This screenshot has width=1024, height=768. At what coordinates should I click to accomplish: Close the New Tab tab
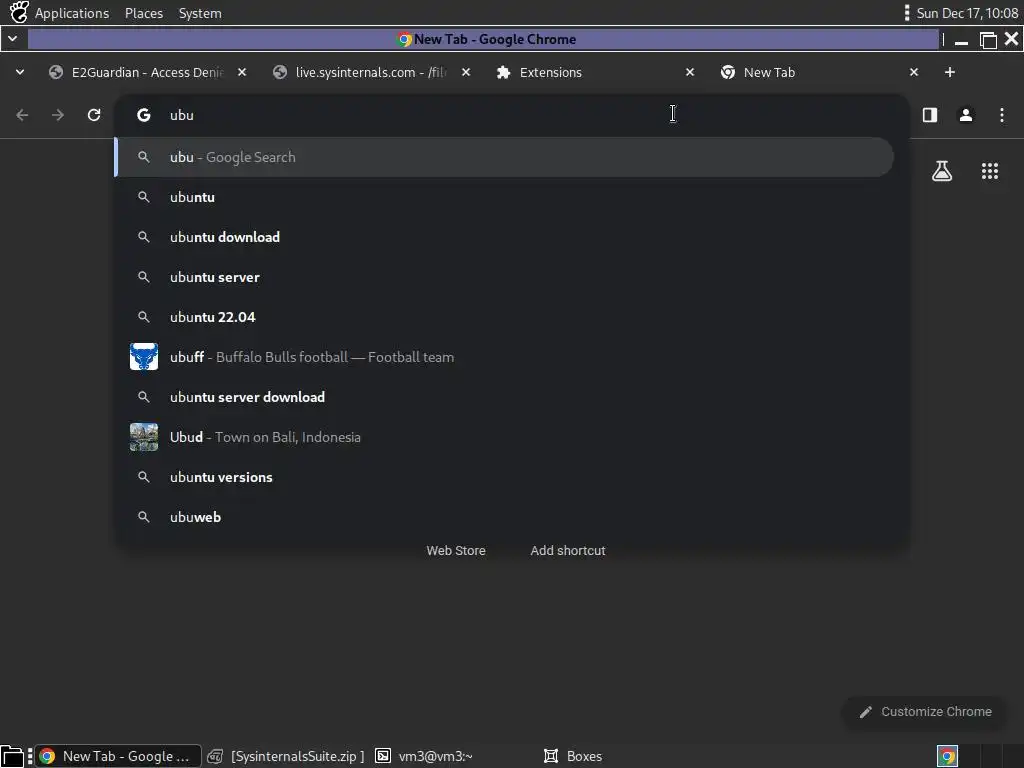(x=914, y=72)
